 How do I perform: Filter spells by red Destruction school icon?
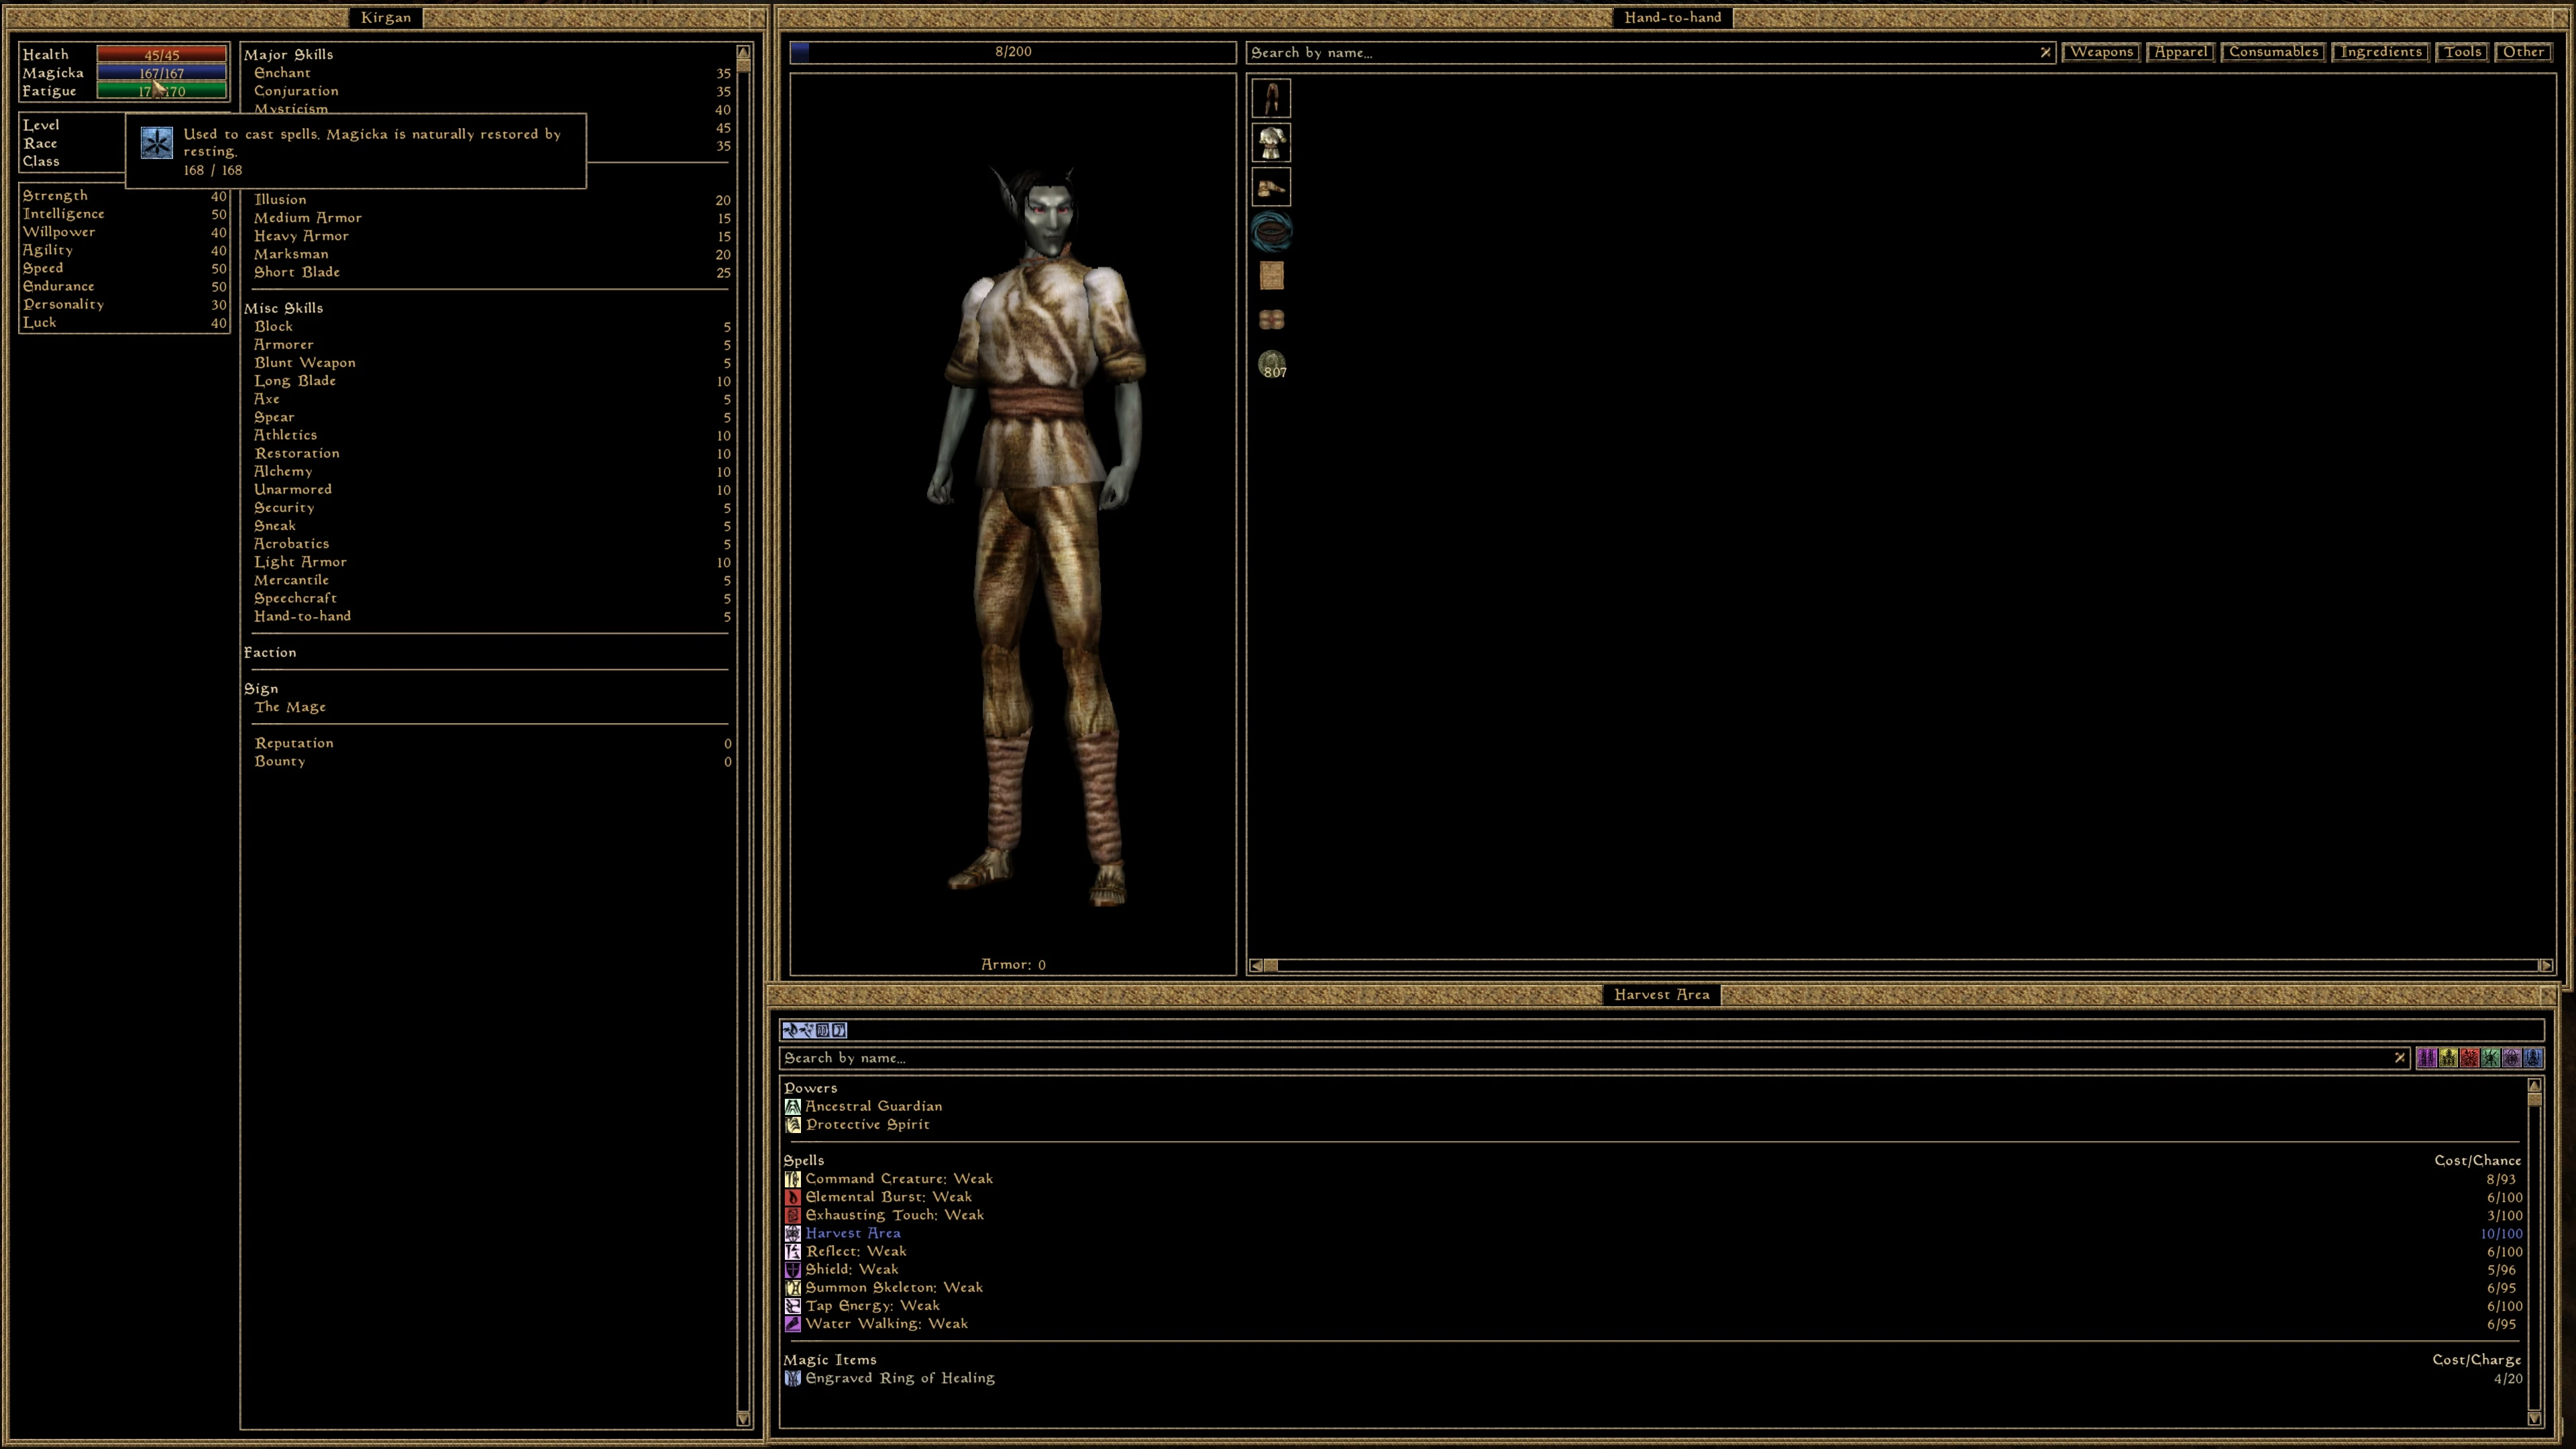click(x=2469, y=1058)
